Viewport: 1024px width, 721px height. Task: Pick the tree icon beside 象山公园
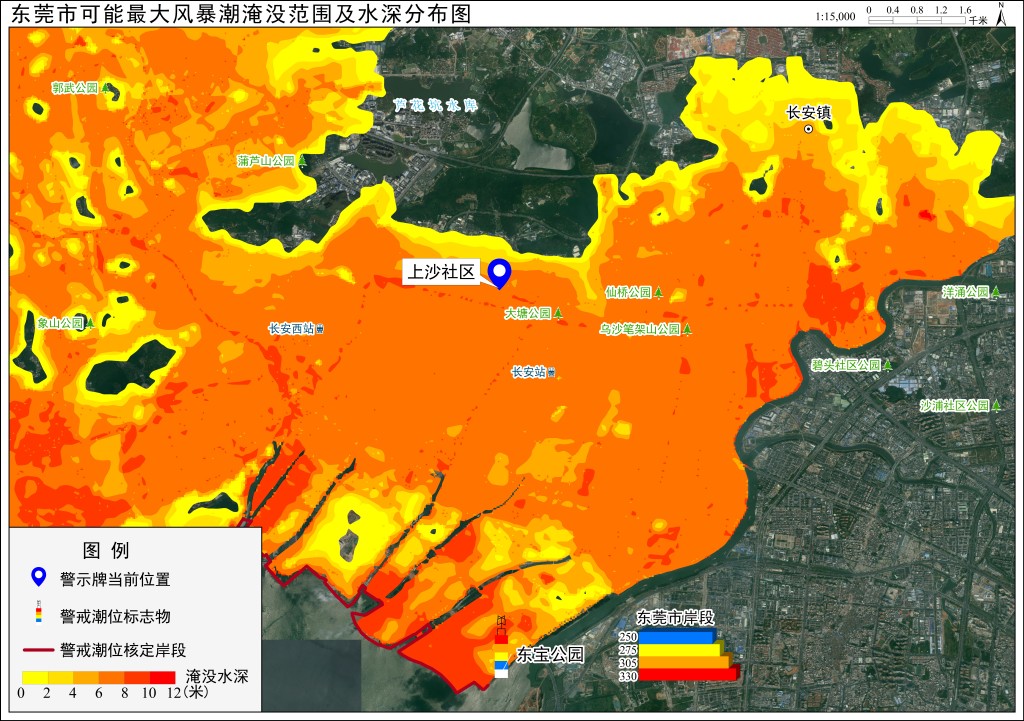click(90, 323)
